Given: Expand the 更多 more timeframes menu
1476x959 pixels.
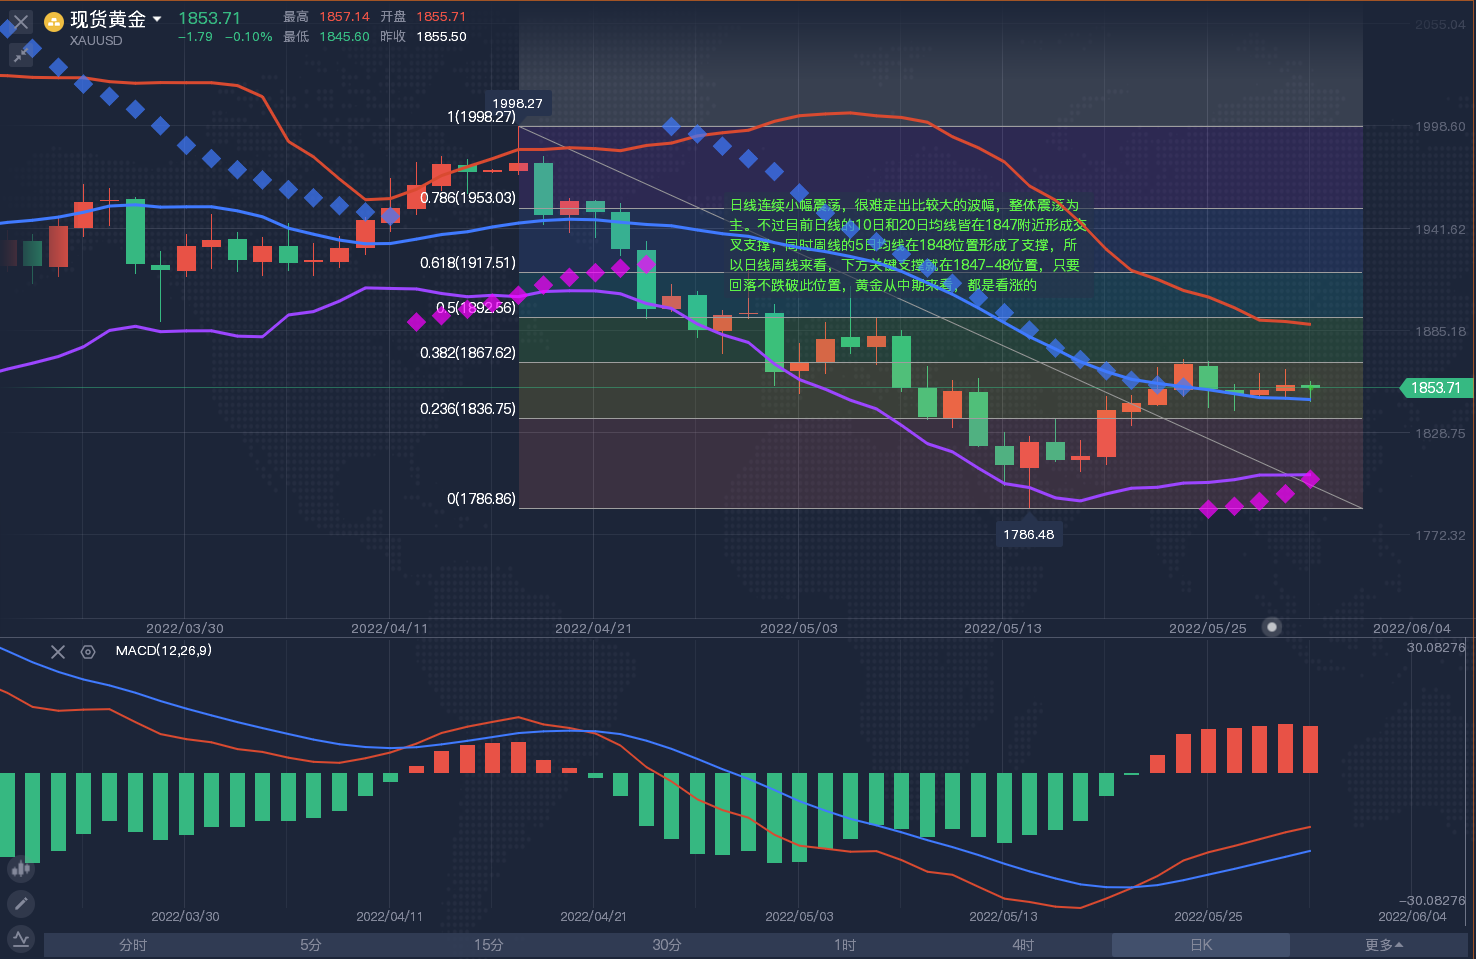Looking at the screenshot, I should click(1384, 945).
